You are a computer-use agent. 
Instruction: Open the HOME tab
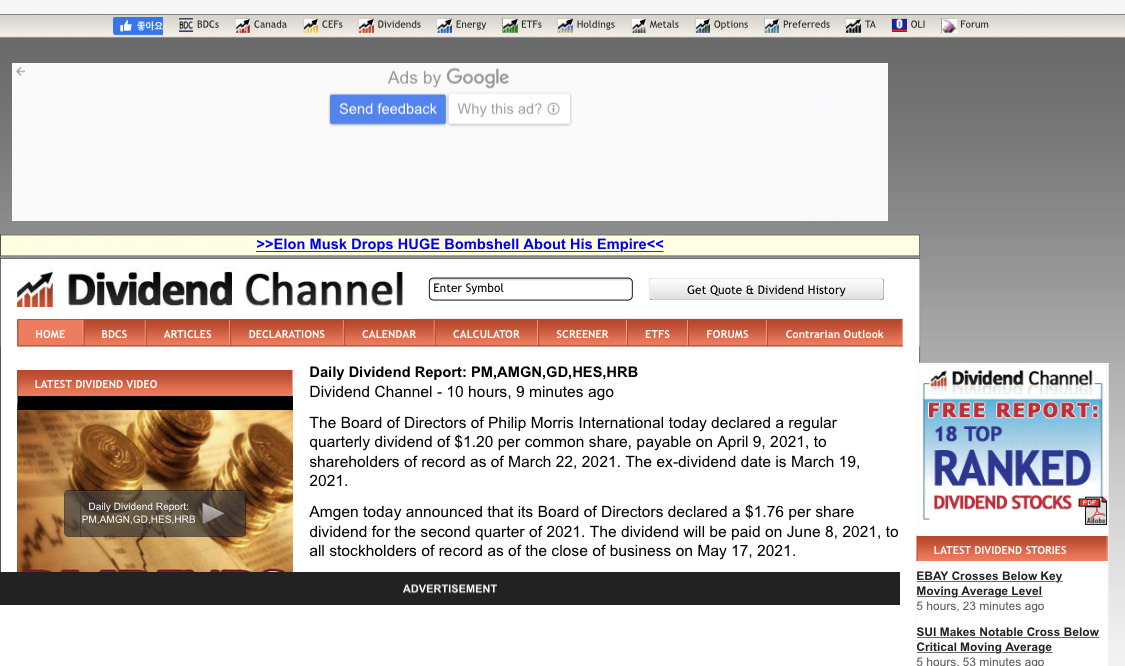(50, 334)
